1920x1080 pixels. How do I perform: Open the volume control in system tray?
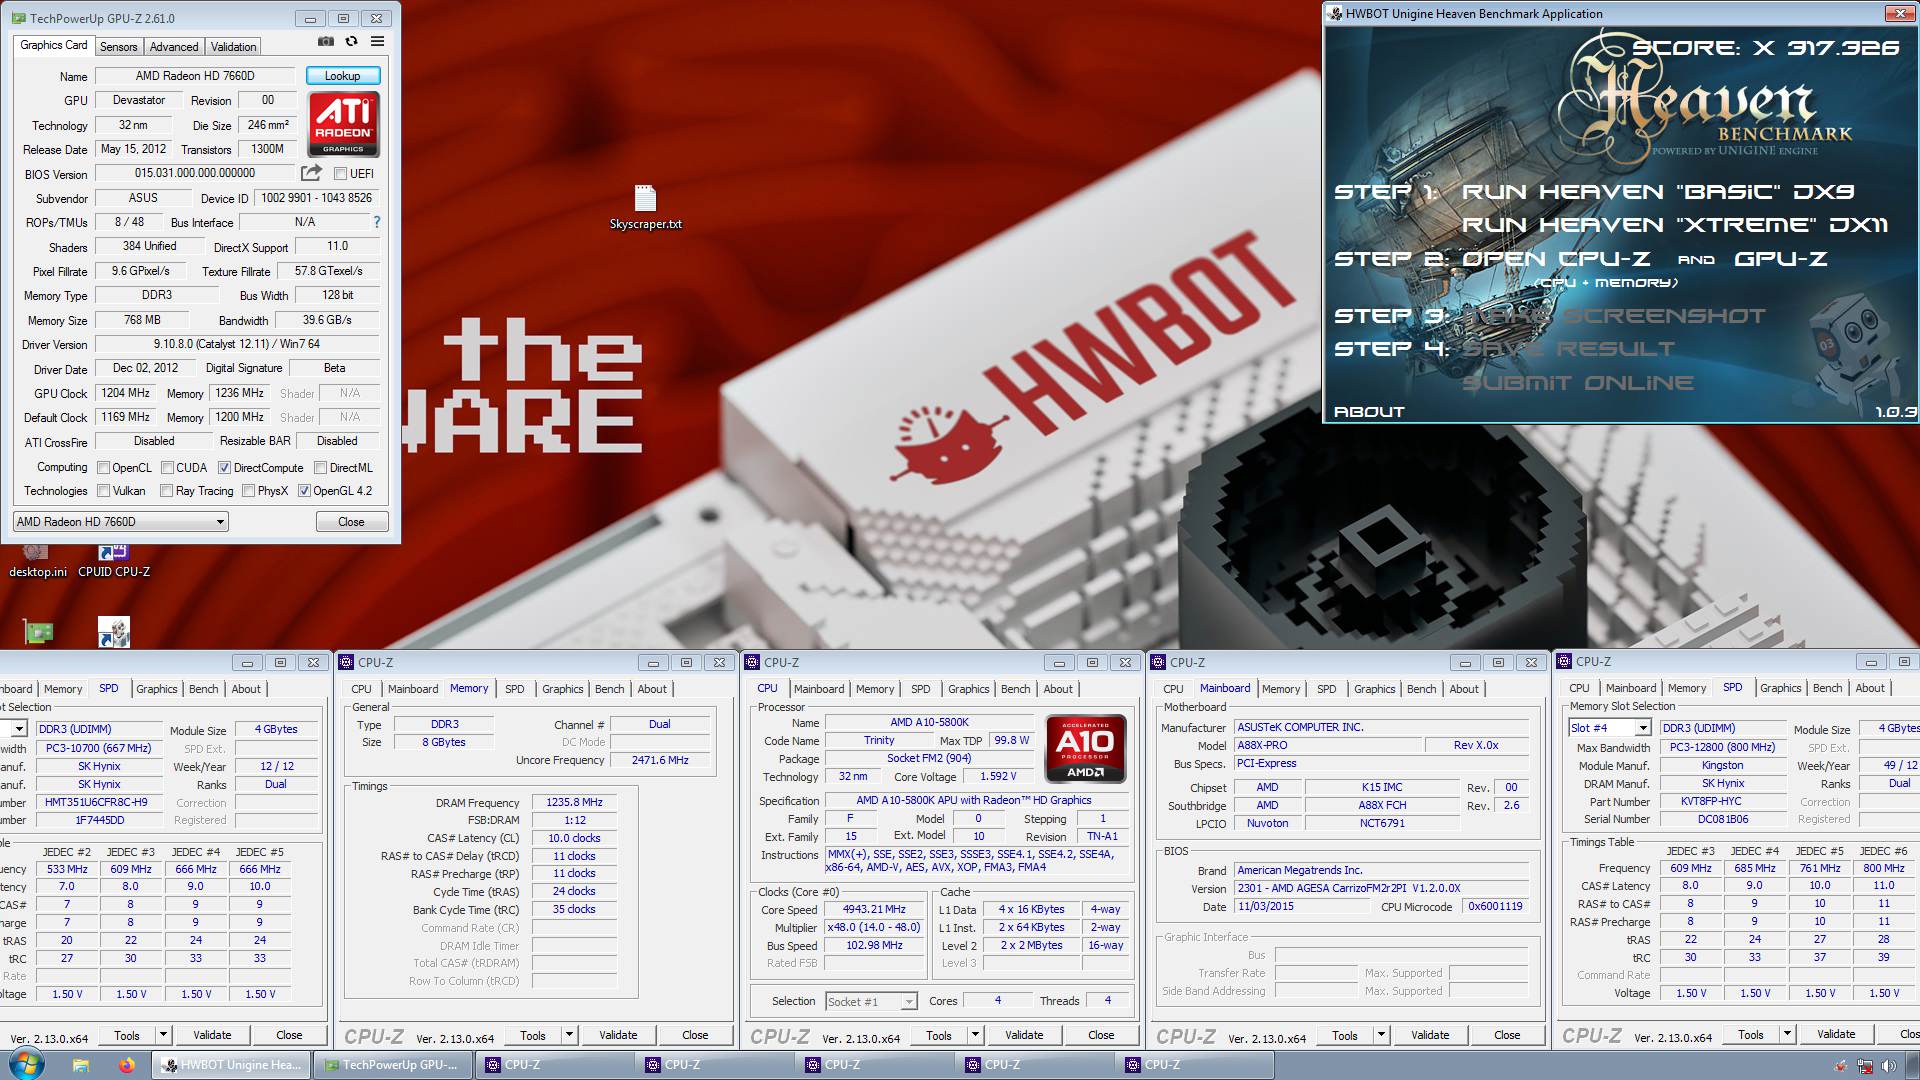pos(1887,1066)
